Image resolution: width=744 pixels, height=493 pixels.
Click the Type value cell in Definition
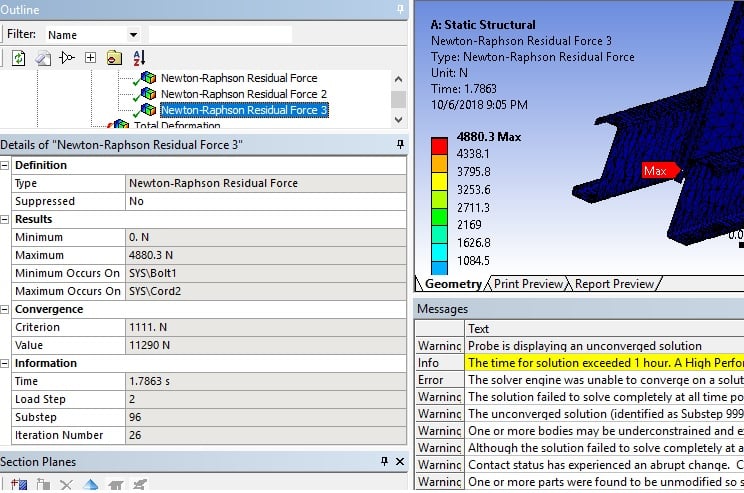[266, 183]
